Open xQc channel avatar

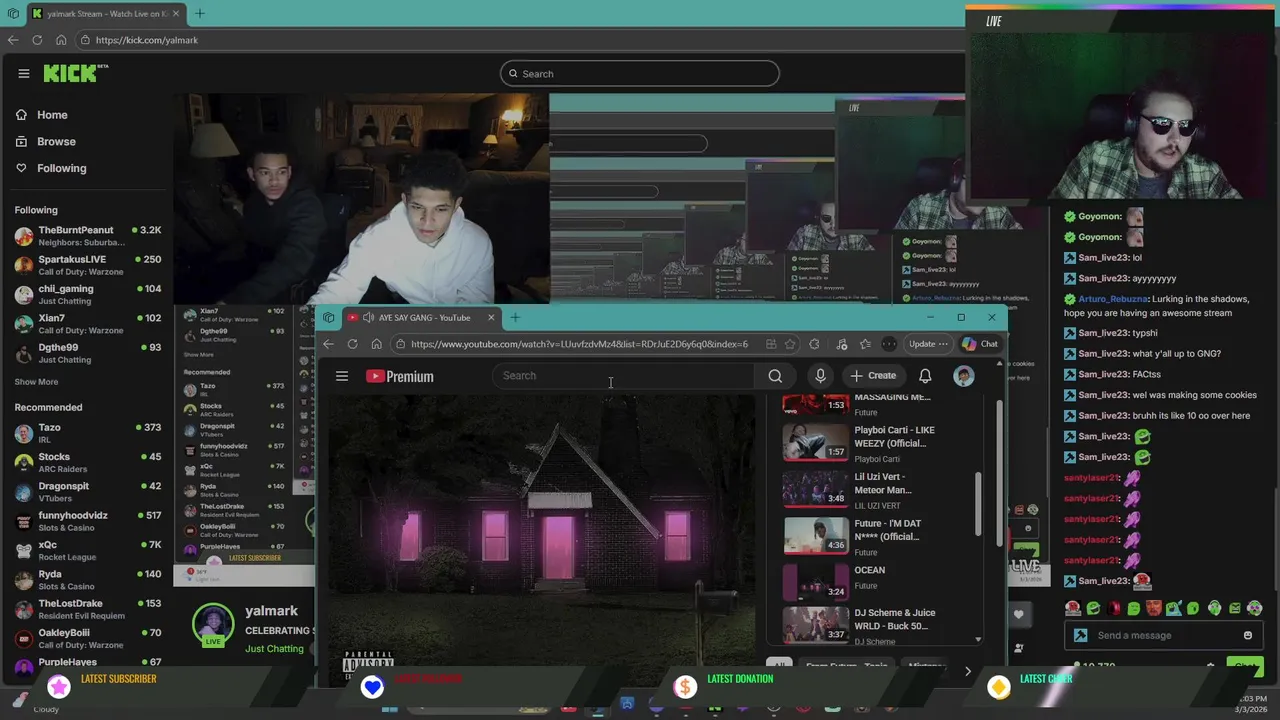point(24,551)
